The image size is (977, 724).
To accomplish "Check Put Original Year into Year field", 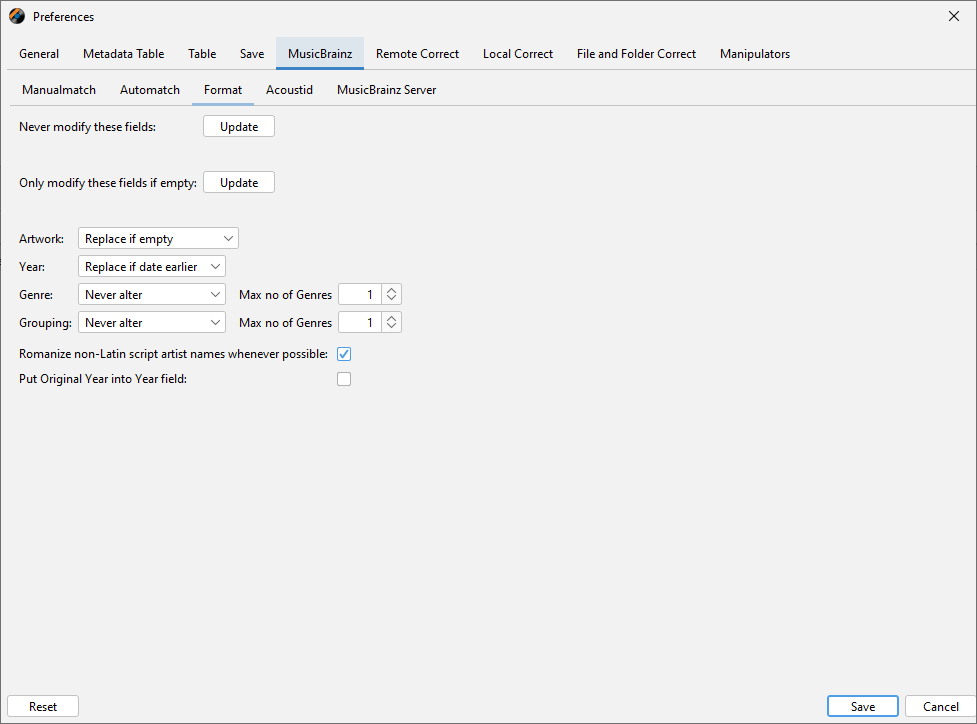I will coord(344,379).
